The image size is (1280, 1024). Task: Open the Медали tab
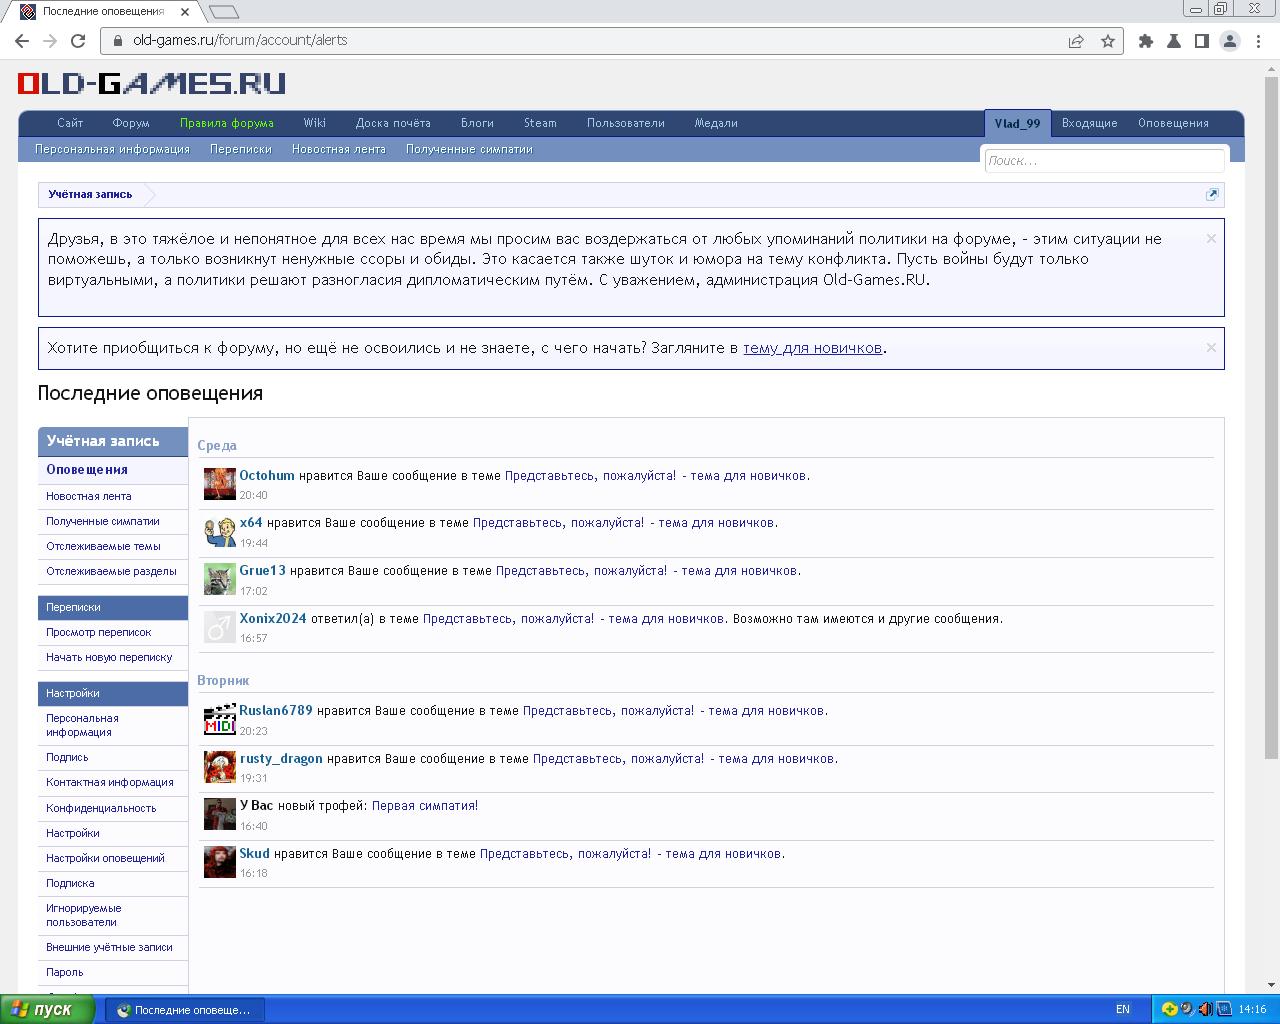point(716,123)
